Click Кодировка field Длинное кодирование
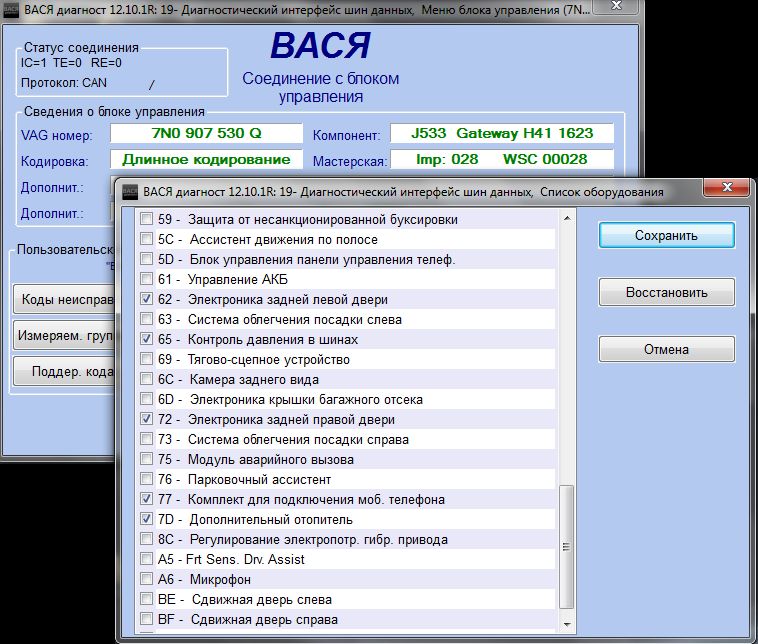Screen dimensions: 758x644 [x=206, y=159]
